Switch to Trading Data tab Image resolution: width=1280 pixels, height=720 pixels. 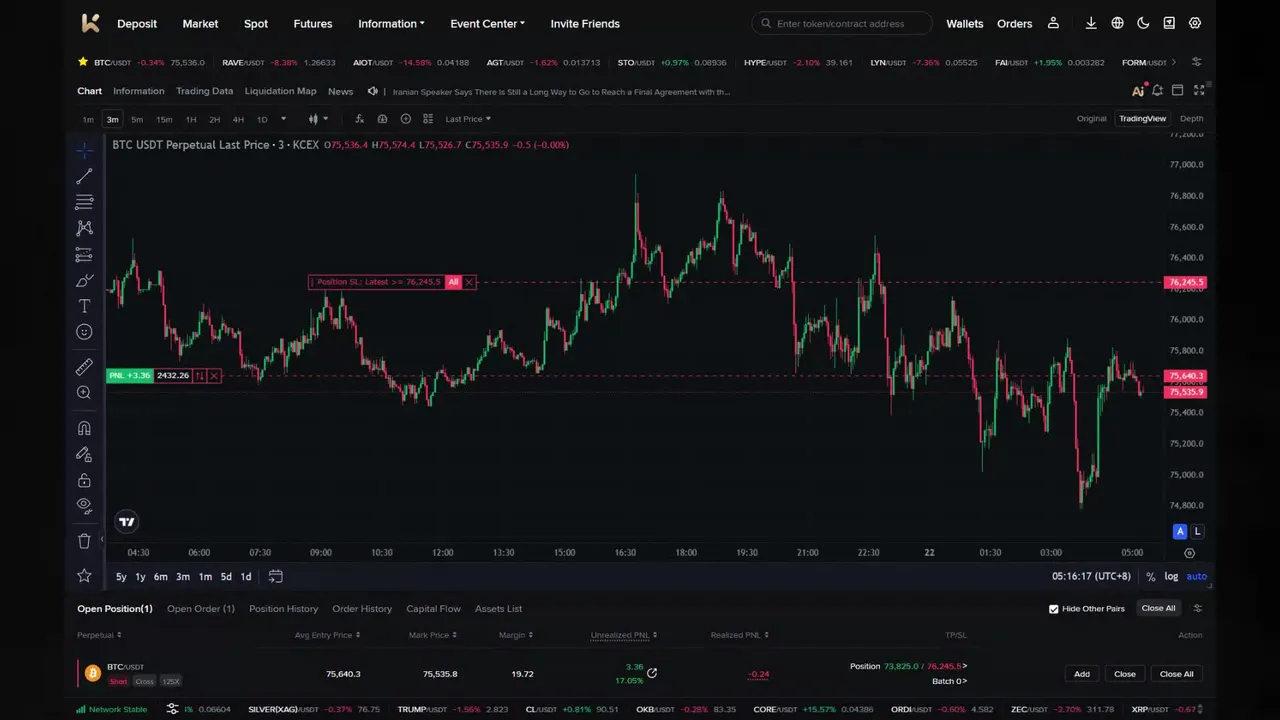[x=204, y=91]
